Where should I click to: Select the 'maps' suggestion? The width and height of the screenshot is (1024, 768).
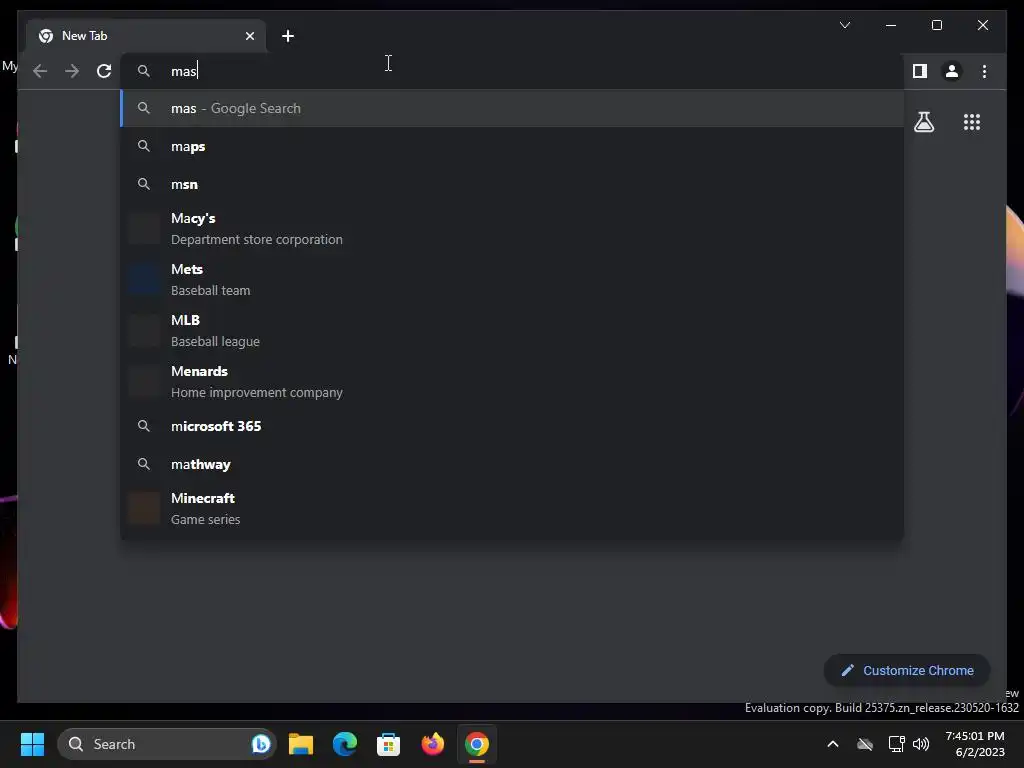pos(512,146)
